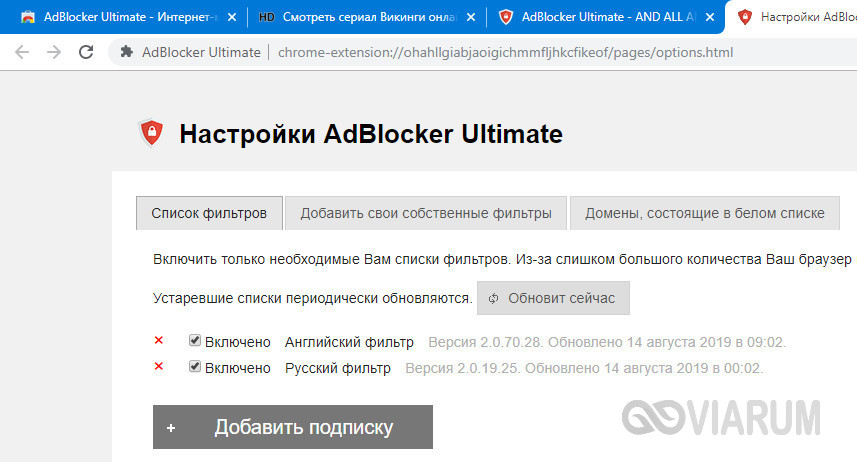
Task: Open the Список фильтров tab
Action: 209,213
